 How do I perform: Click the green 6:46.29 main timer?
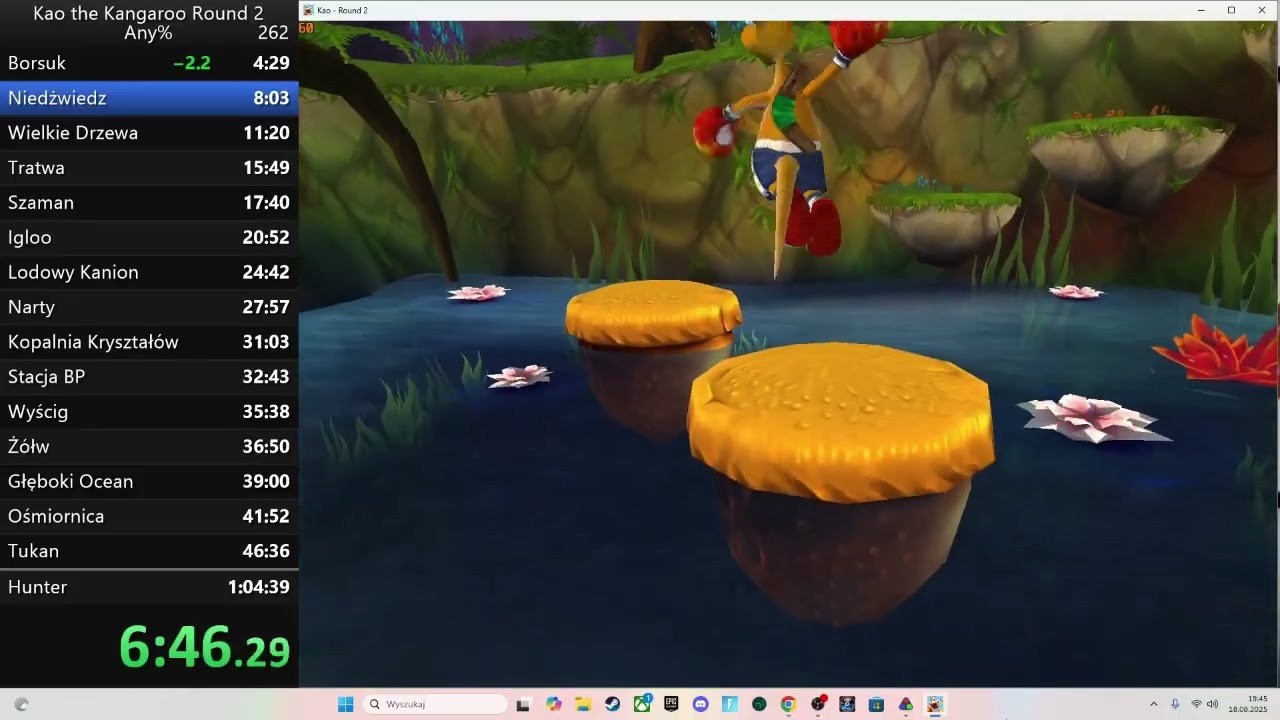pos(205,646)
